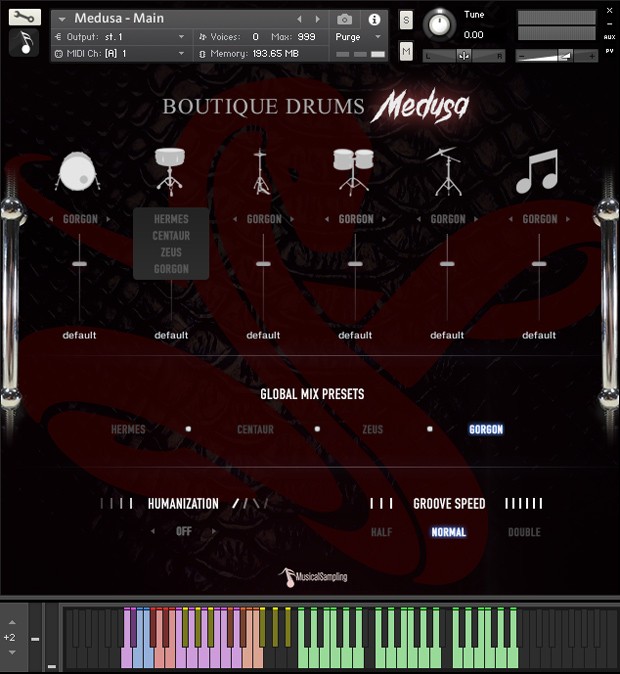The width and height of the screenshot is (620, 674).
Task: Click the large music notes icon
Action: pyautogui.click(x=537, y=172)
